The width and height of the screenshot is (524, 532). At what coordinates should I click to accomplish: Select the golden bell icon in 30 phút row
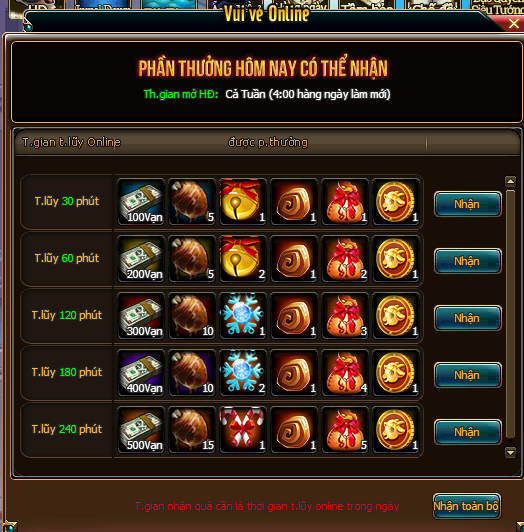(x=243, y=202)
